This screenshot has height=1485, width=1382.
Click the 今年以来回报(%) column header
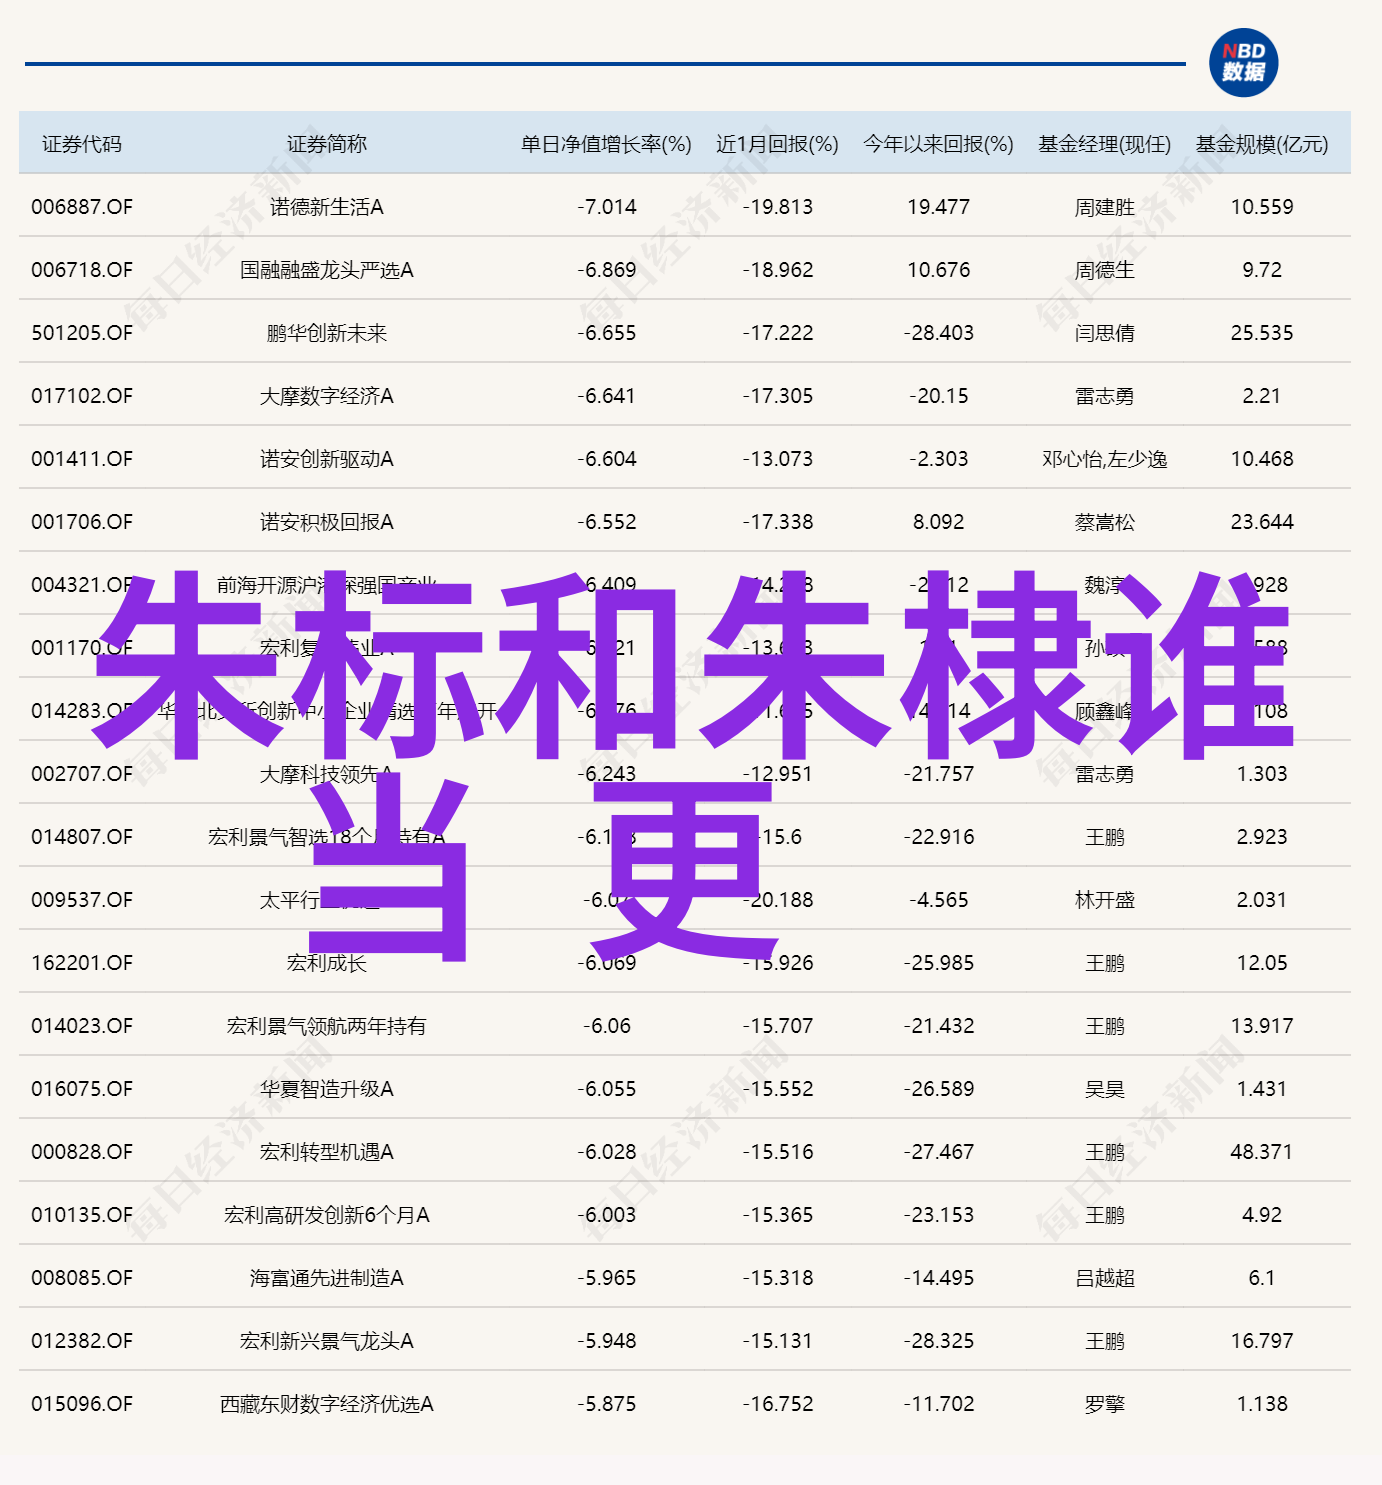(938, 144)
